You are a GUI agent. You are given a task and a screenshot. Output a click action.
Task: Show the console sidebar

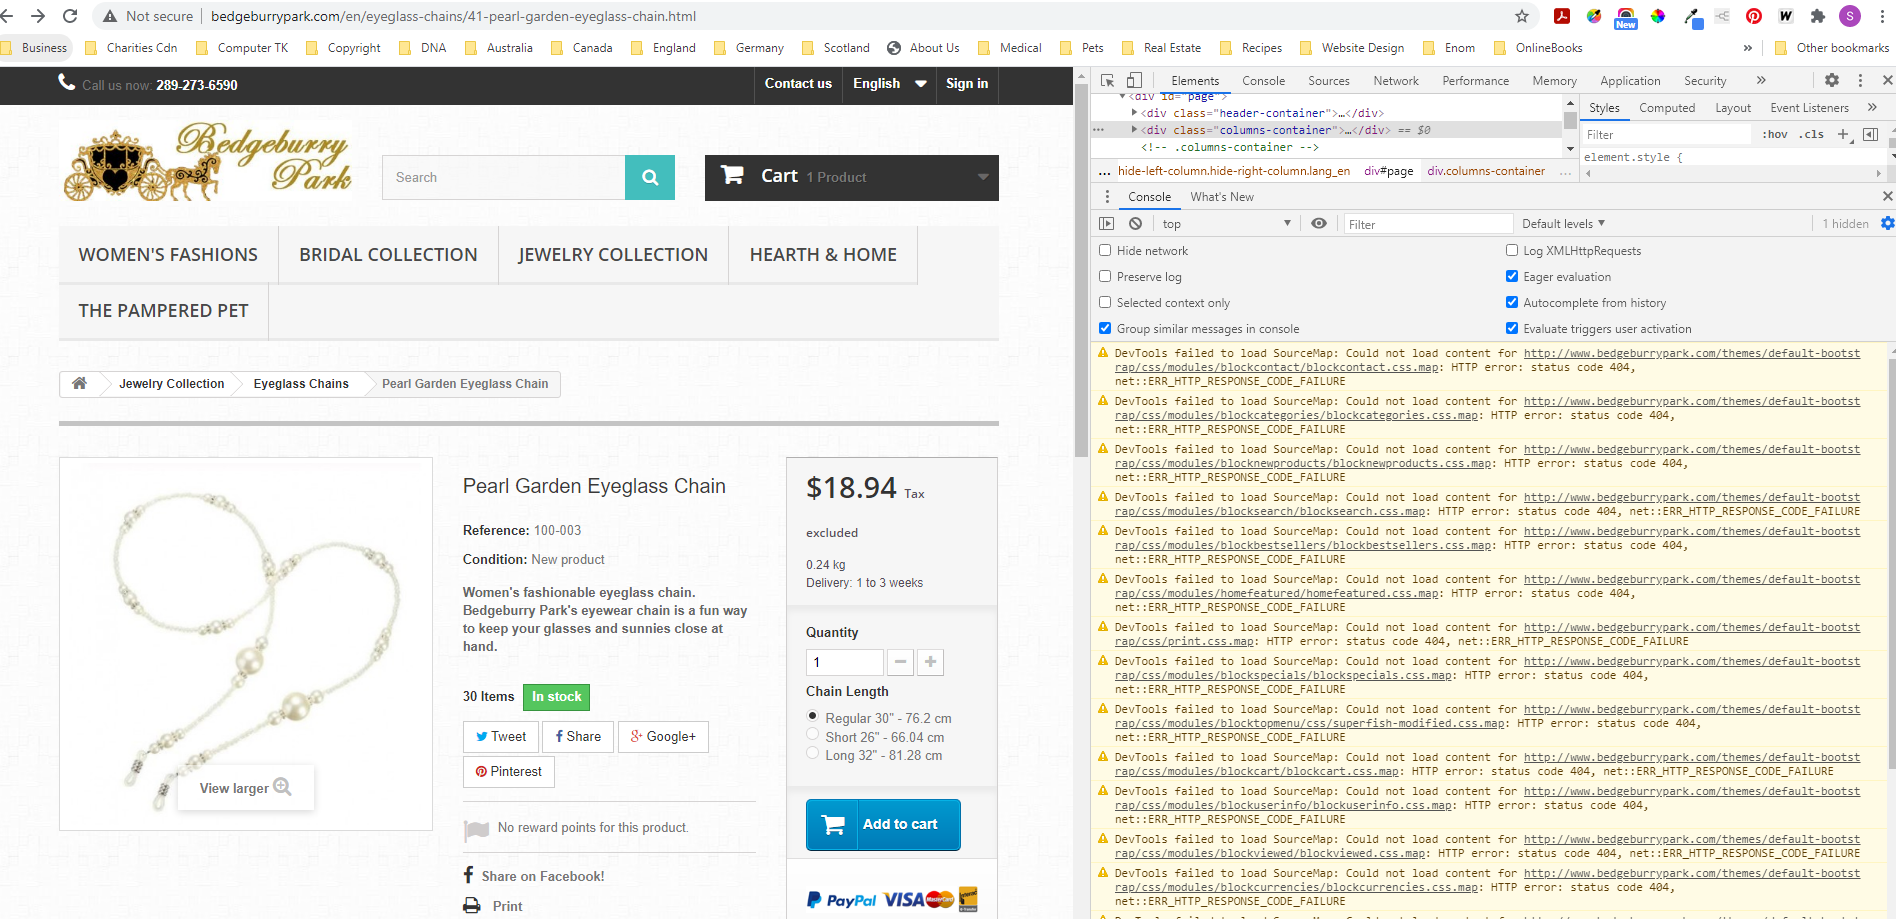[1107, 223]
